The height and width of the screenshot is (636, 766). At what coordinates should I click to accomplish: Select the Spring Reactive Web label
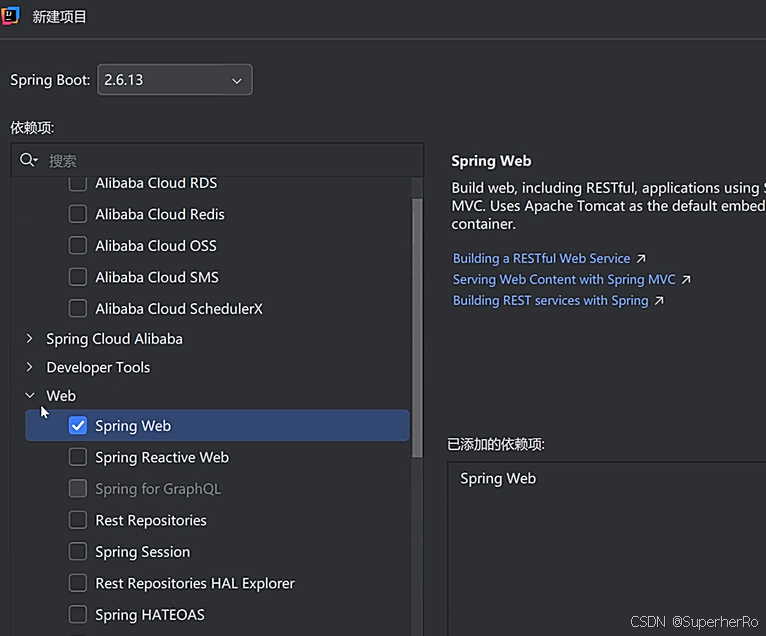pyautogui.click(x=162, y=458)
